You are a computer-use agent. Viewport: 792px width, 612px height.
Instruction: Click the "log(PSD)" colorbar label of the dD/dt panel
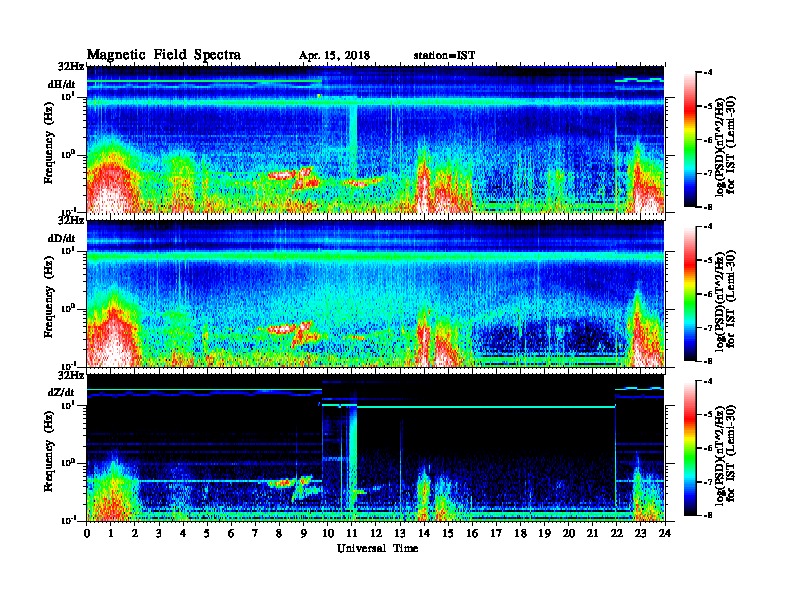click(719, 300)
